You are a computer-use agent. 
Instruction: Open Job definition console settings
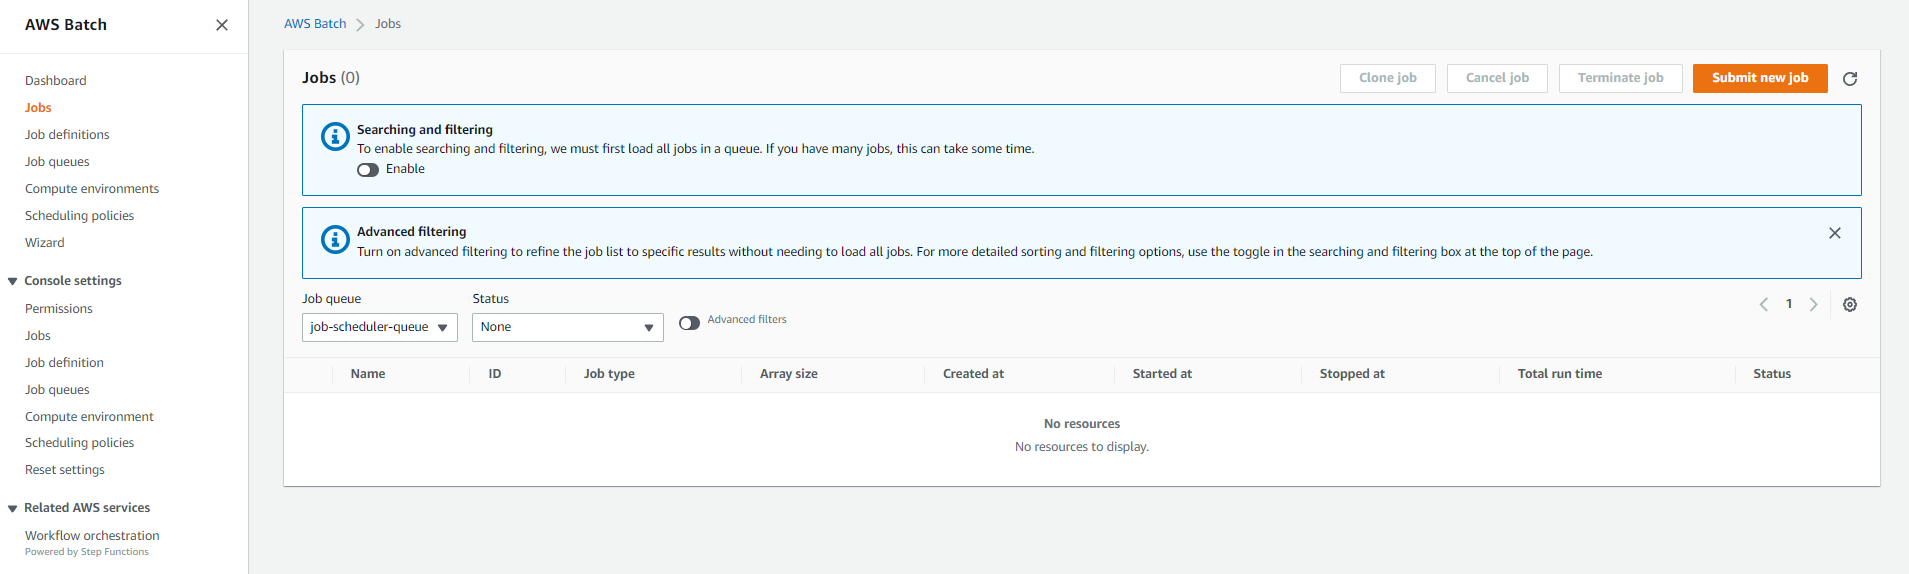pyautogui.click(x=64, y=363)
